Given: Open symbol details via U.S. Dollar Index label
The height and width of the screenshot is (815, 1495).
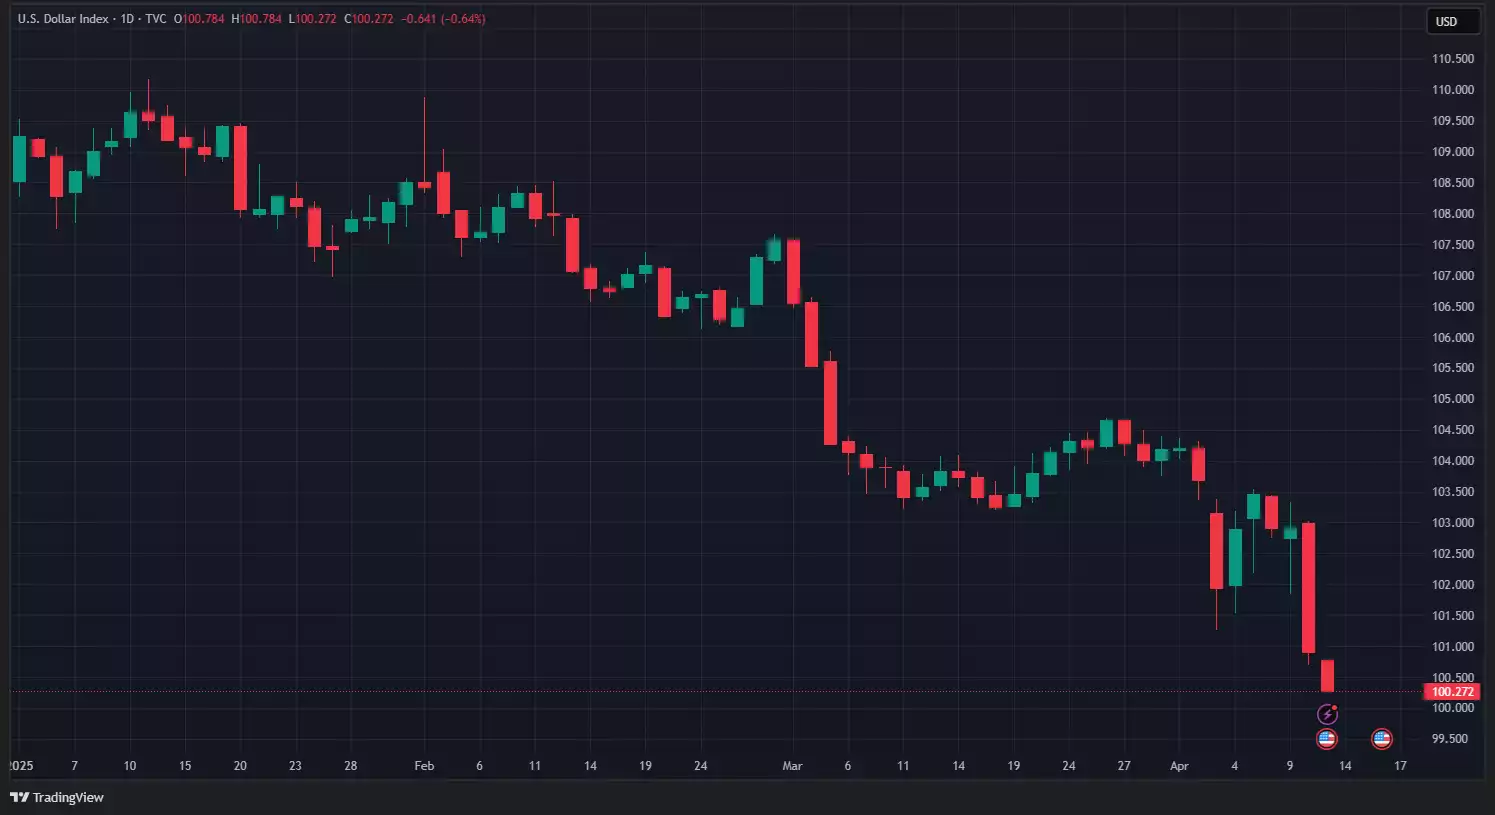Looking at the screenshot, I should (63, 18).
